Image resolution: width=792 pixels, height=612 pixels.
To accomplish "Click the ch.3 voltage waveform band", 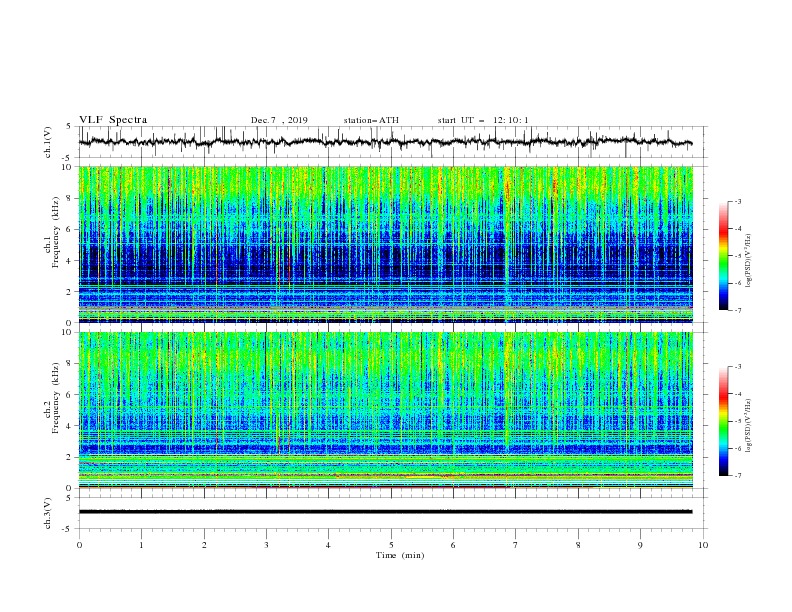I will click(x=385, y=512).
